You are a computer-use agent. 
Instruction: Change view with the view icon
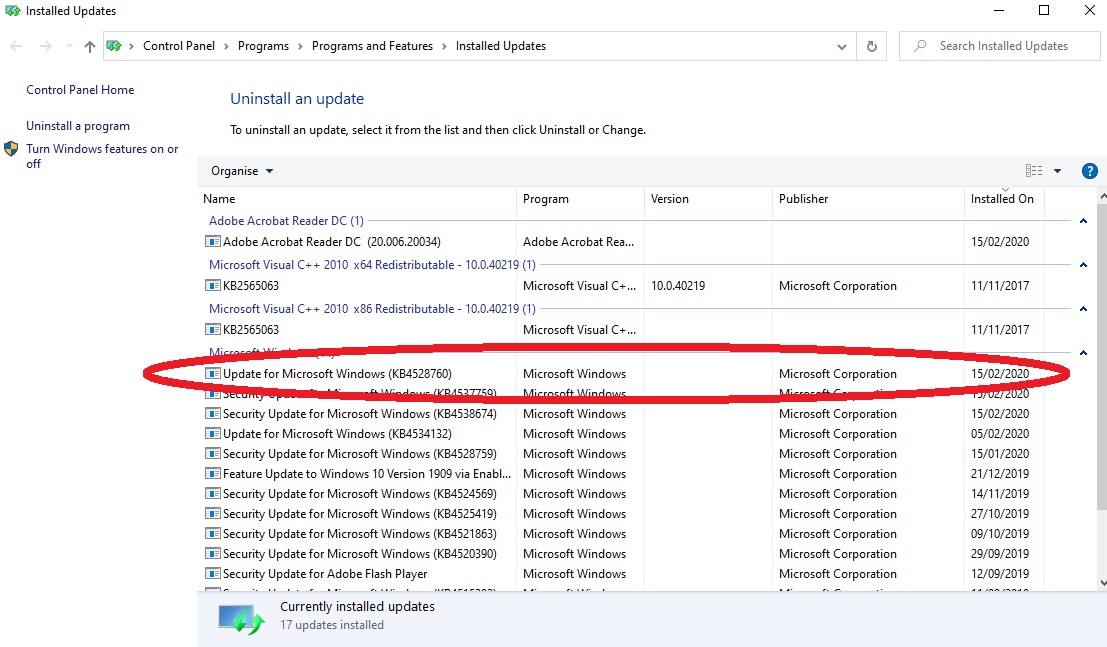pyautogui.click(x=1034, y=170)
